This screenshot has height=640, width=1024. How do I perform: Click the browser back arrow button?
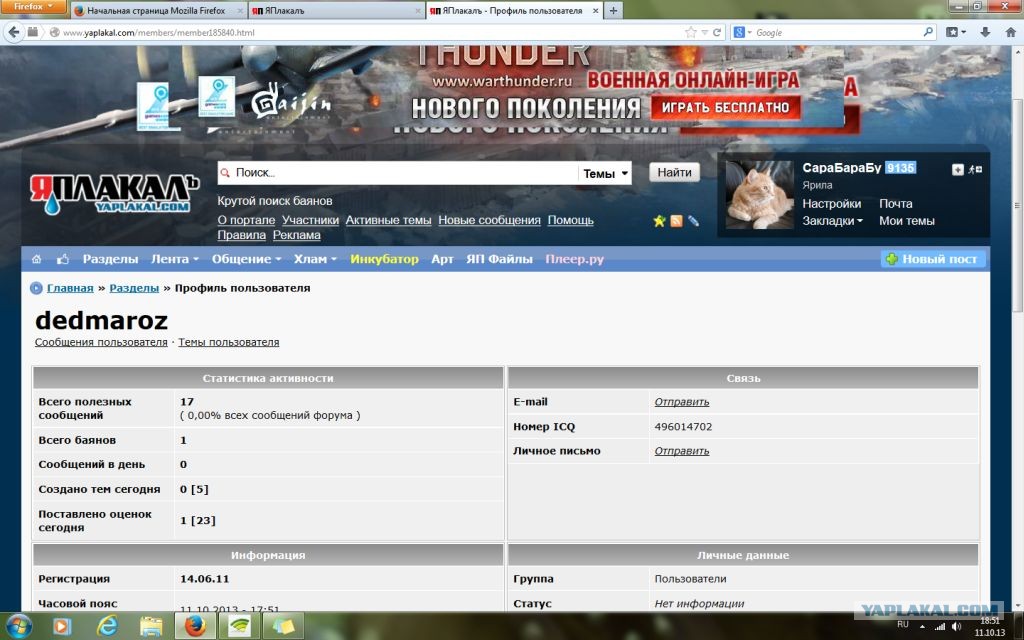[x=14, y=32]
